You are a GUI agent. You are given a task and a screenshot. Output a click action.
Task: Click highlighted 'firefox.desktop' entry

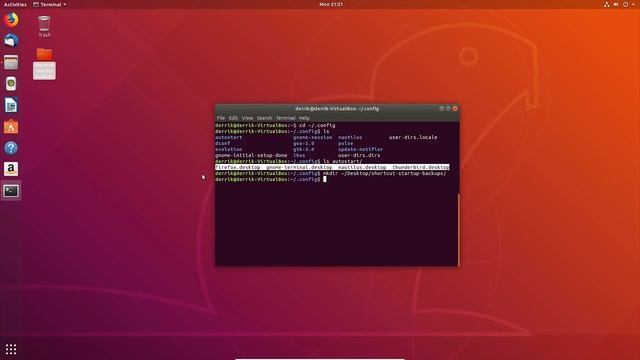point(238,167)
